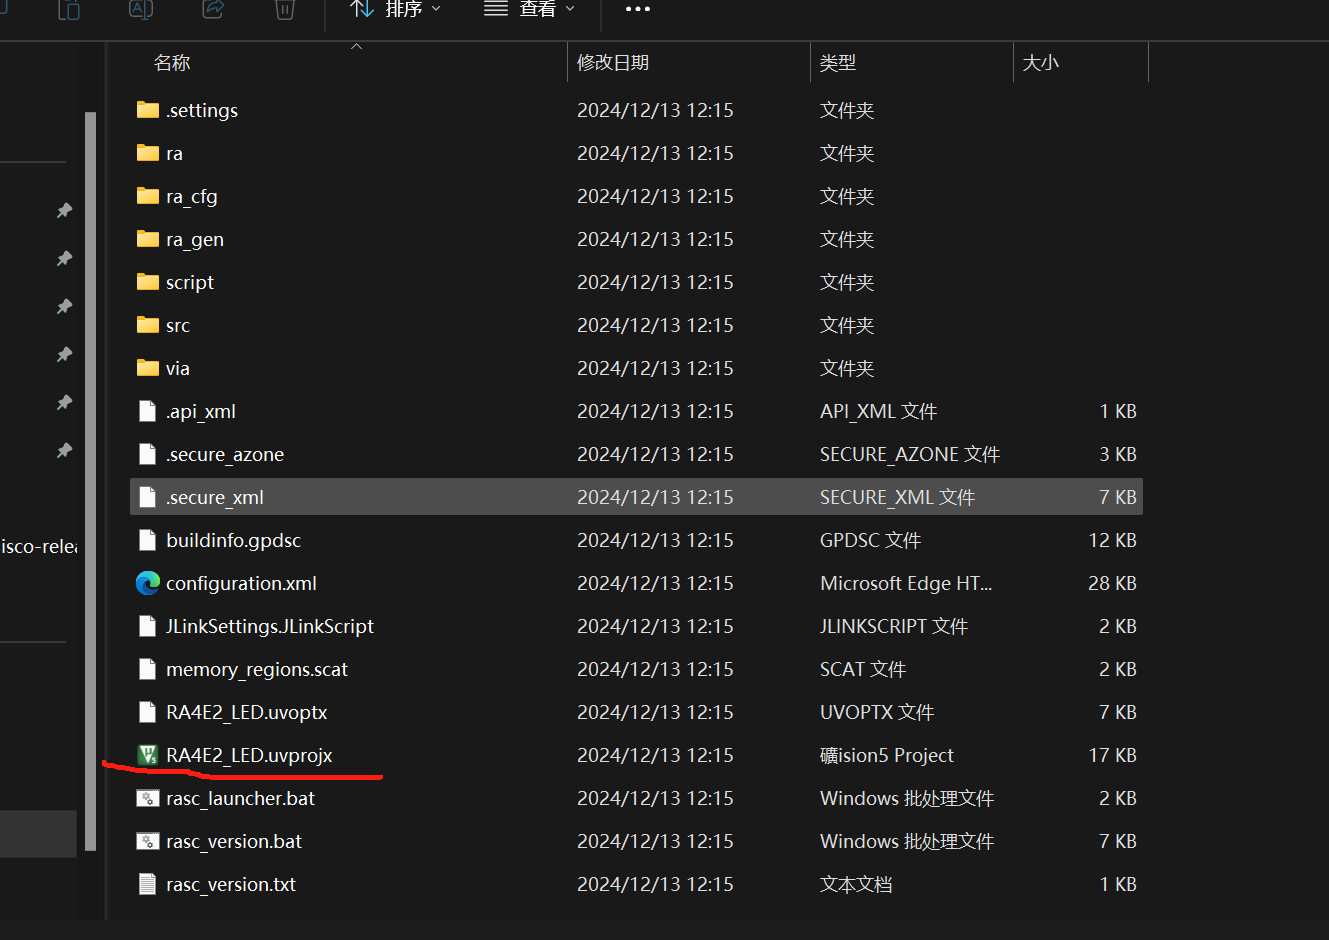The height and width of the screenshot is (940, 1329).
Task: Click the date cell of the ra_cfg row
Action: click(x=655, y=196)
